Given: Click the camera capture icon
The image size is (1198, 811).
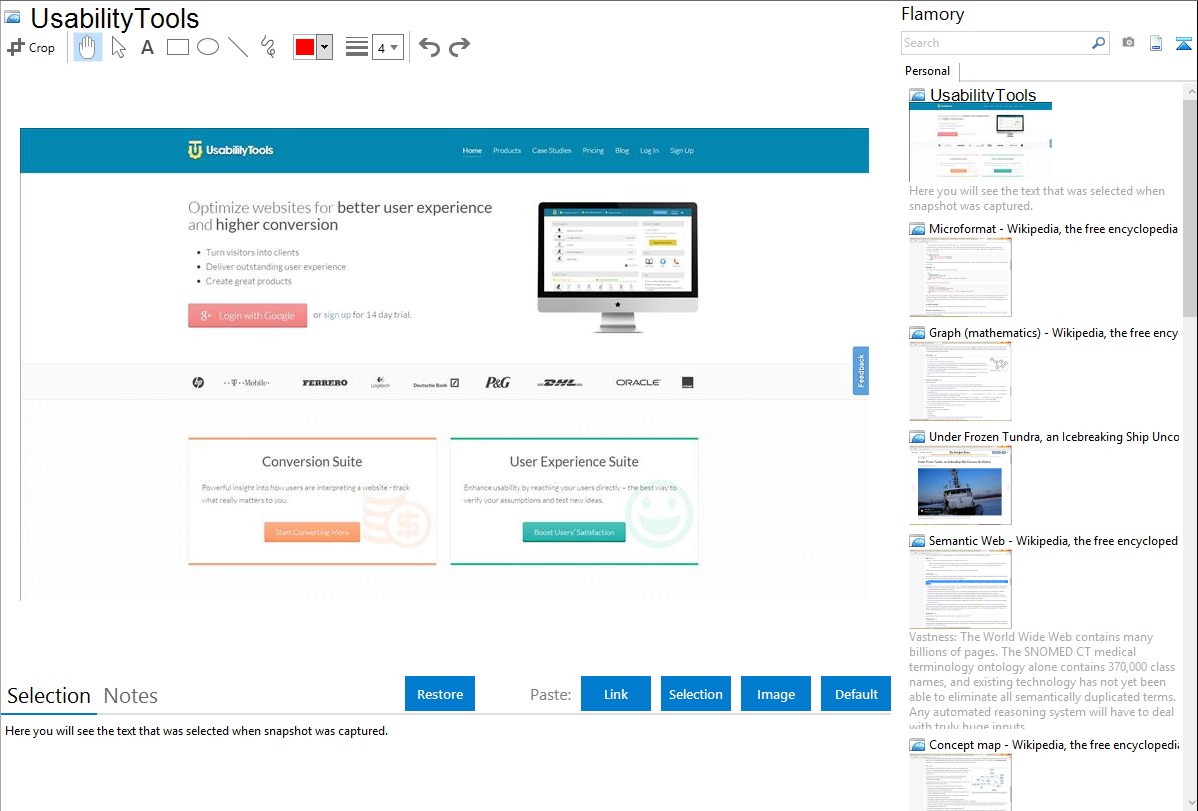Looking at the screenshot, I should click(1128, 42).
